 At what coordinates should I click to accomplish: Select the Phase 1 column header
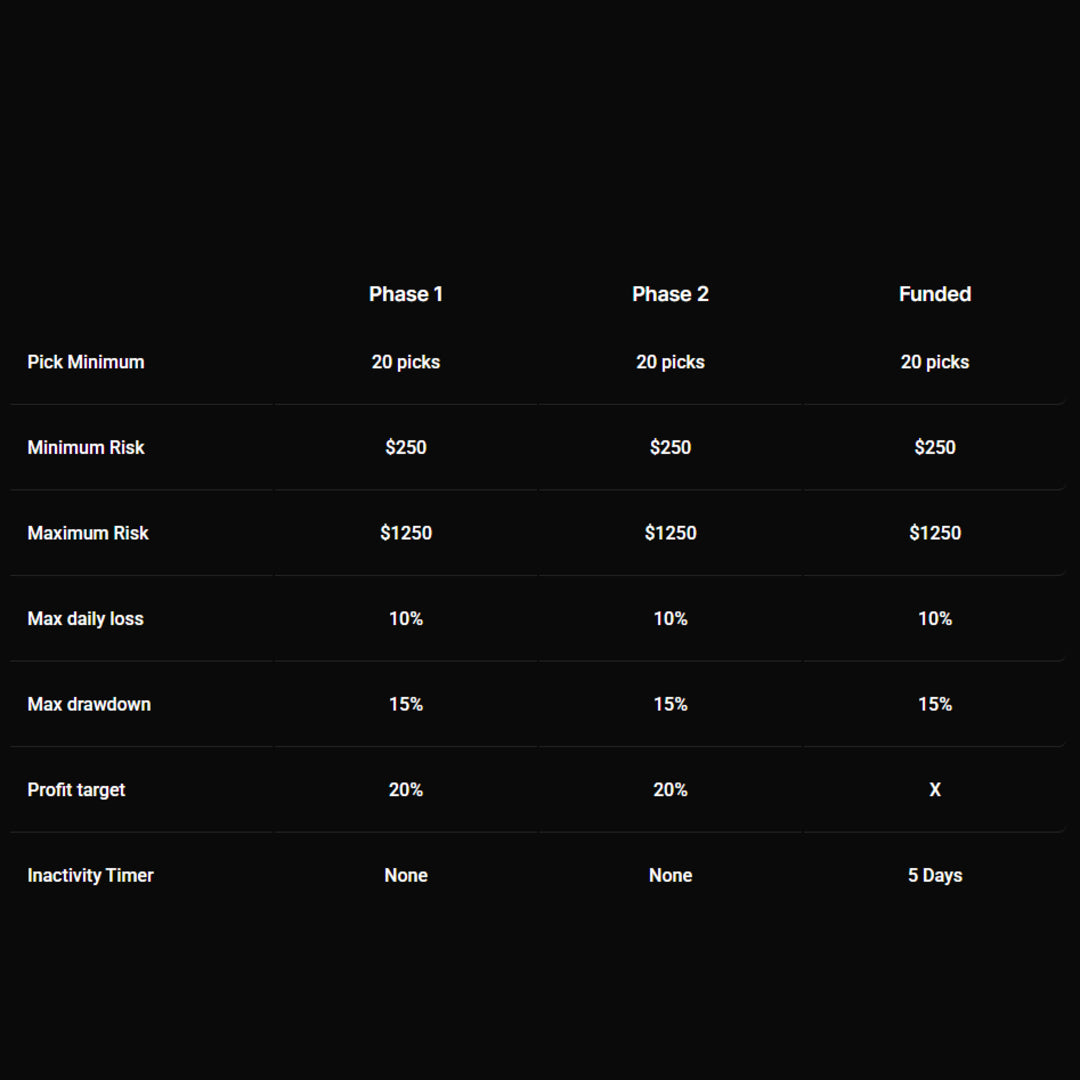click(406, 294)
